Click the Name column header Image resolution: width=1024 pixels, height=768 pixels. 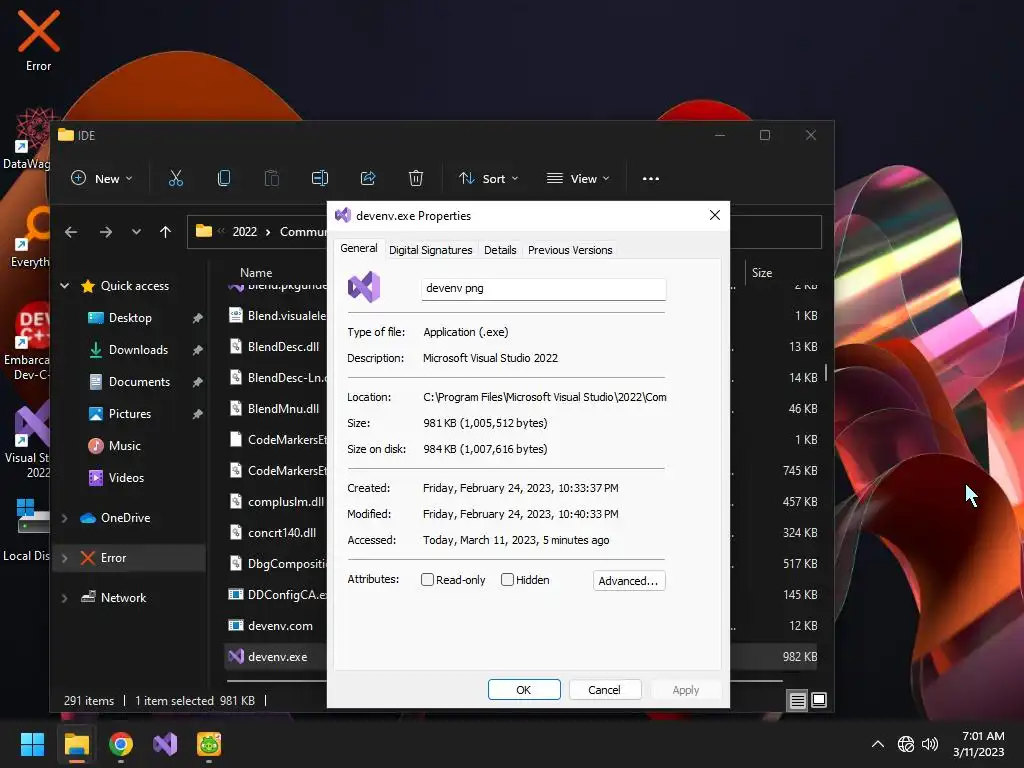tap(256, 273)
